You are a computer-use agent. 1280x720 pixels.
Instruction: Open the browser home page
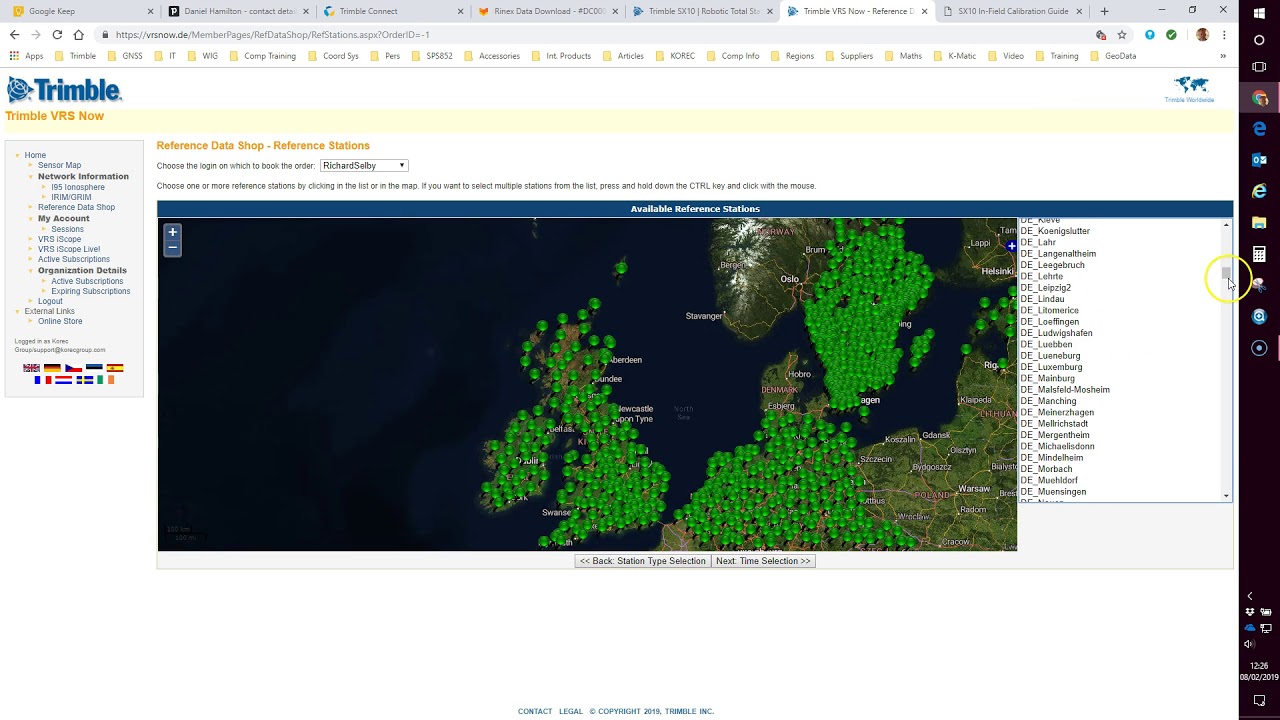point(78,35)
